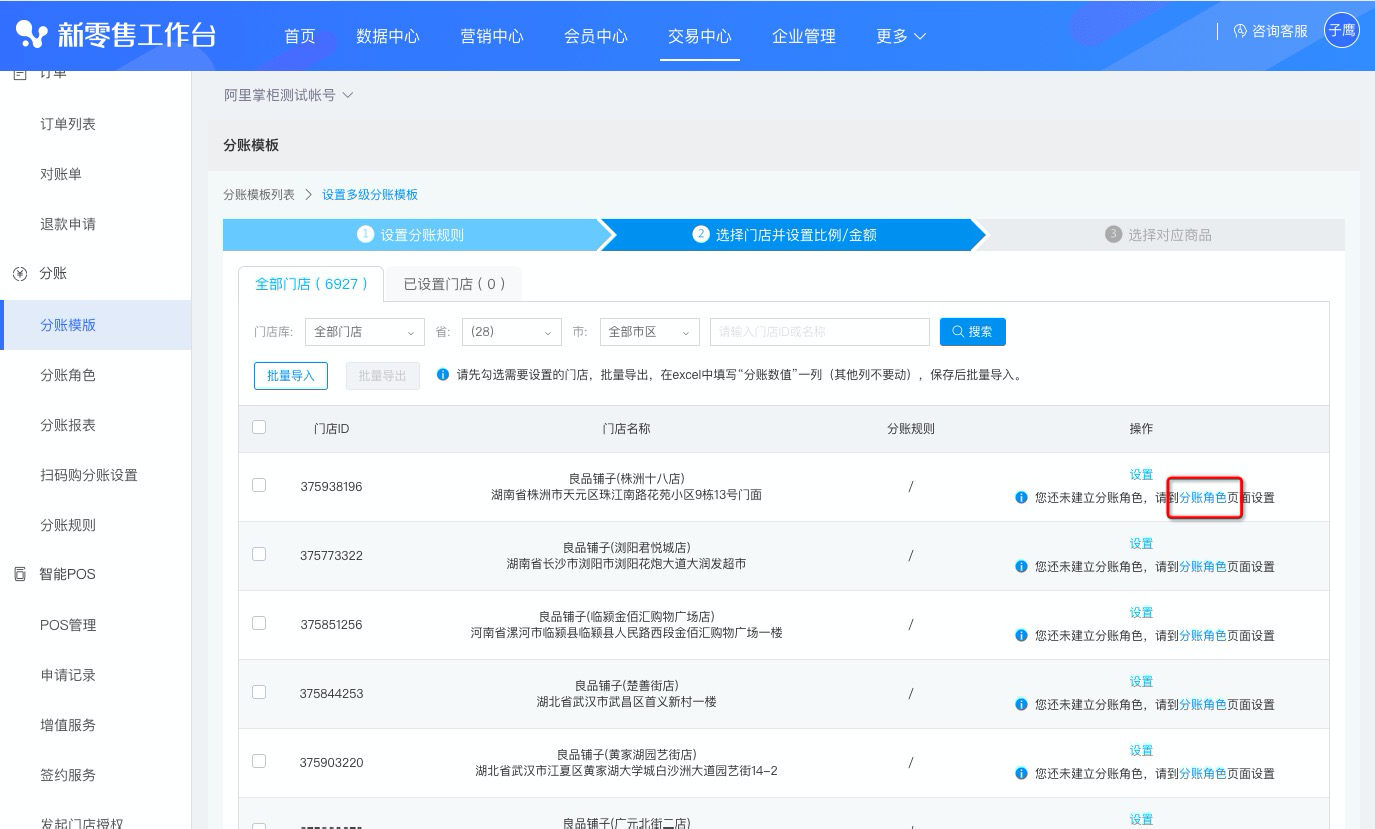Click step 1 设置分账规则 in progress bar
The image size is (1375, 829).
pyautogui.click(x=411, y=235)
